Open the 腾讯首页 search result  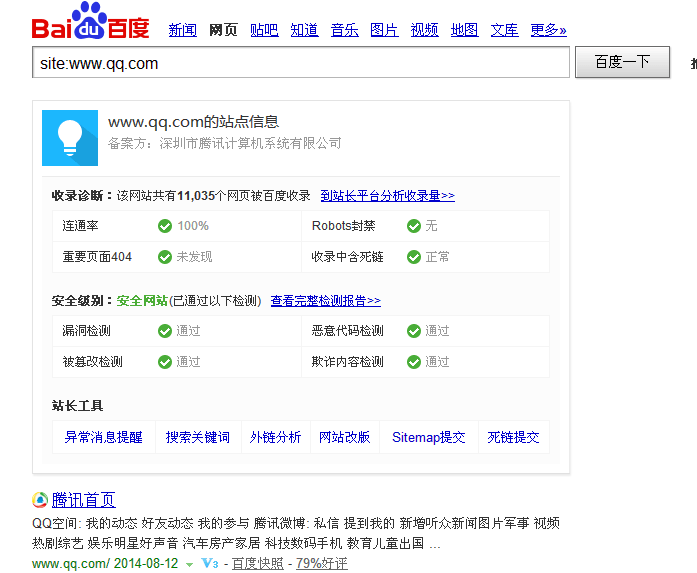(x=83, y=500)
